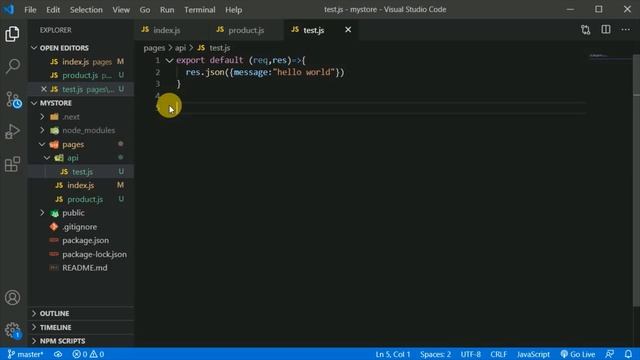Change the UTF-8 encoding

click(x=471, y=354)
